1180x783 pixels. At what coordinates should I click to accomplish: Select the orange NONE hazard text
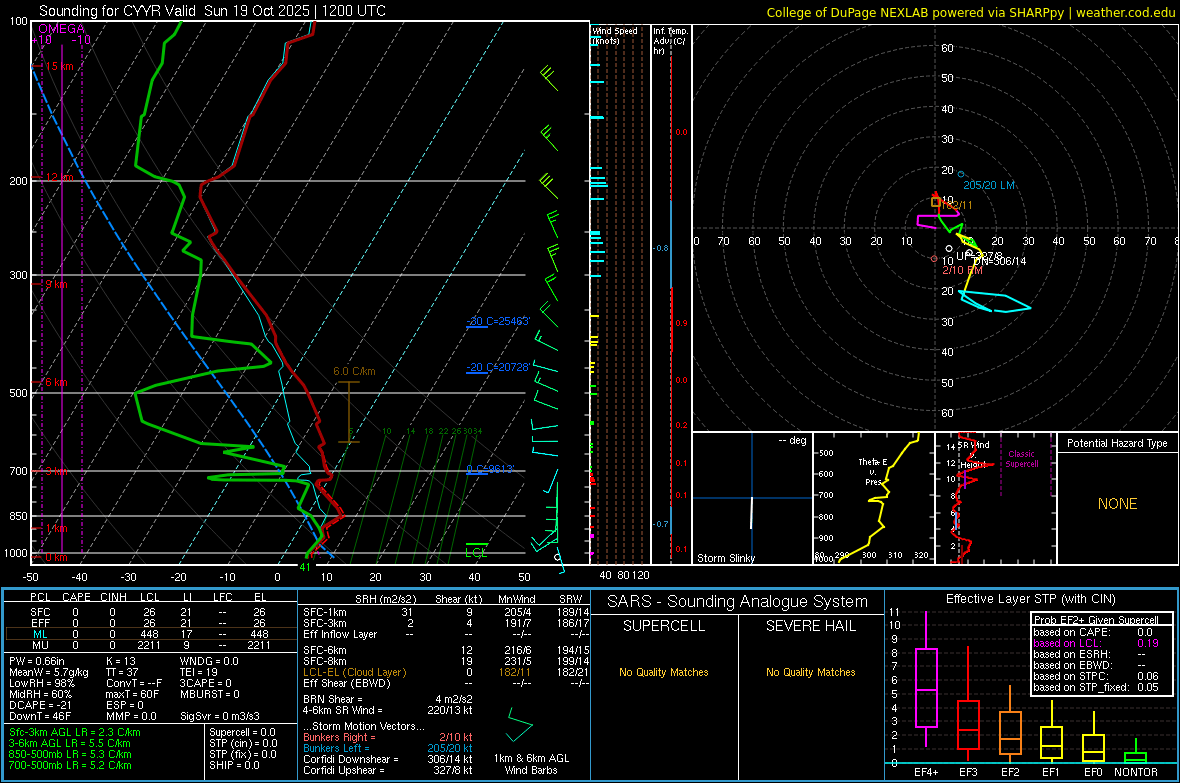(1117, 504)
